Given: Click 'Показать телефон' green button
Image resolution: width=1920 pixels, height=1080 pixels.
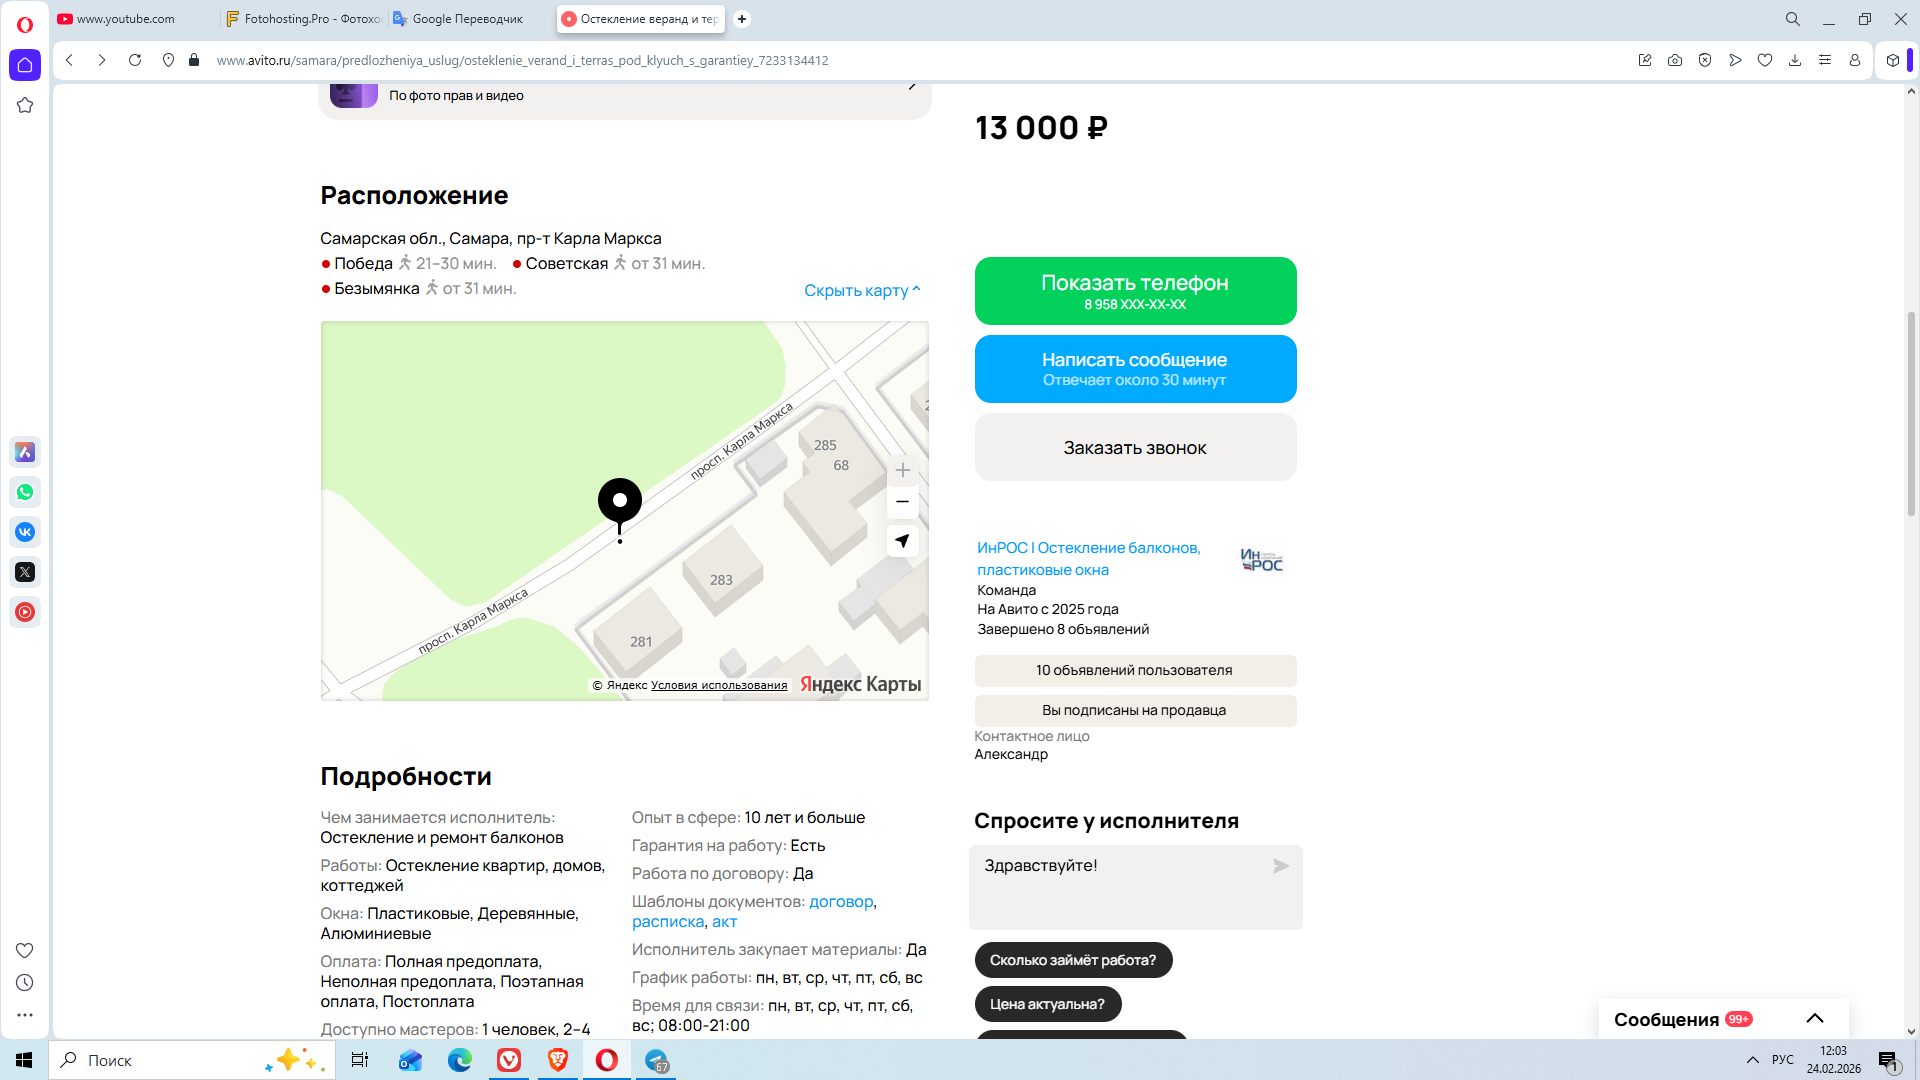Looking at the screenshot, I should pyautogui.click(x=1135, y=291).
